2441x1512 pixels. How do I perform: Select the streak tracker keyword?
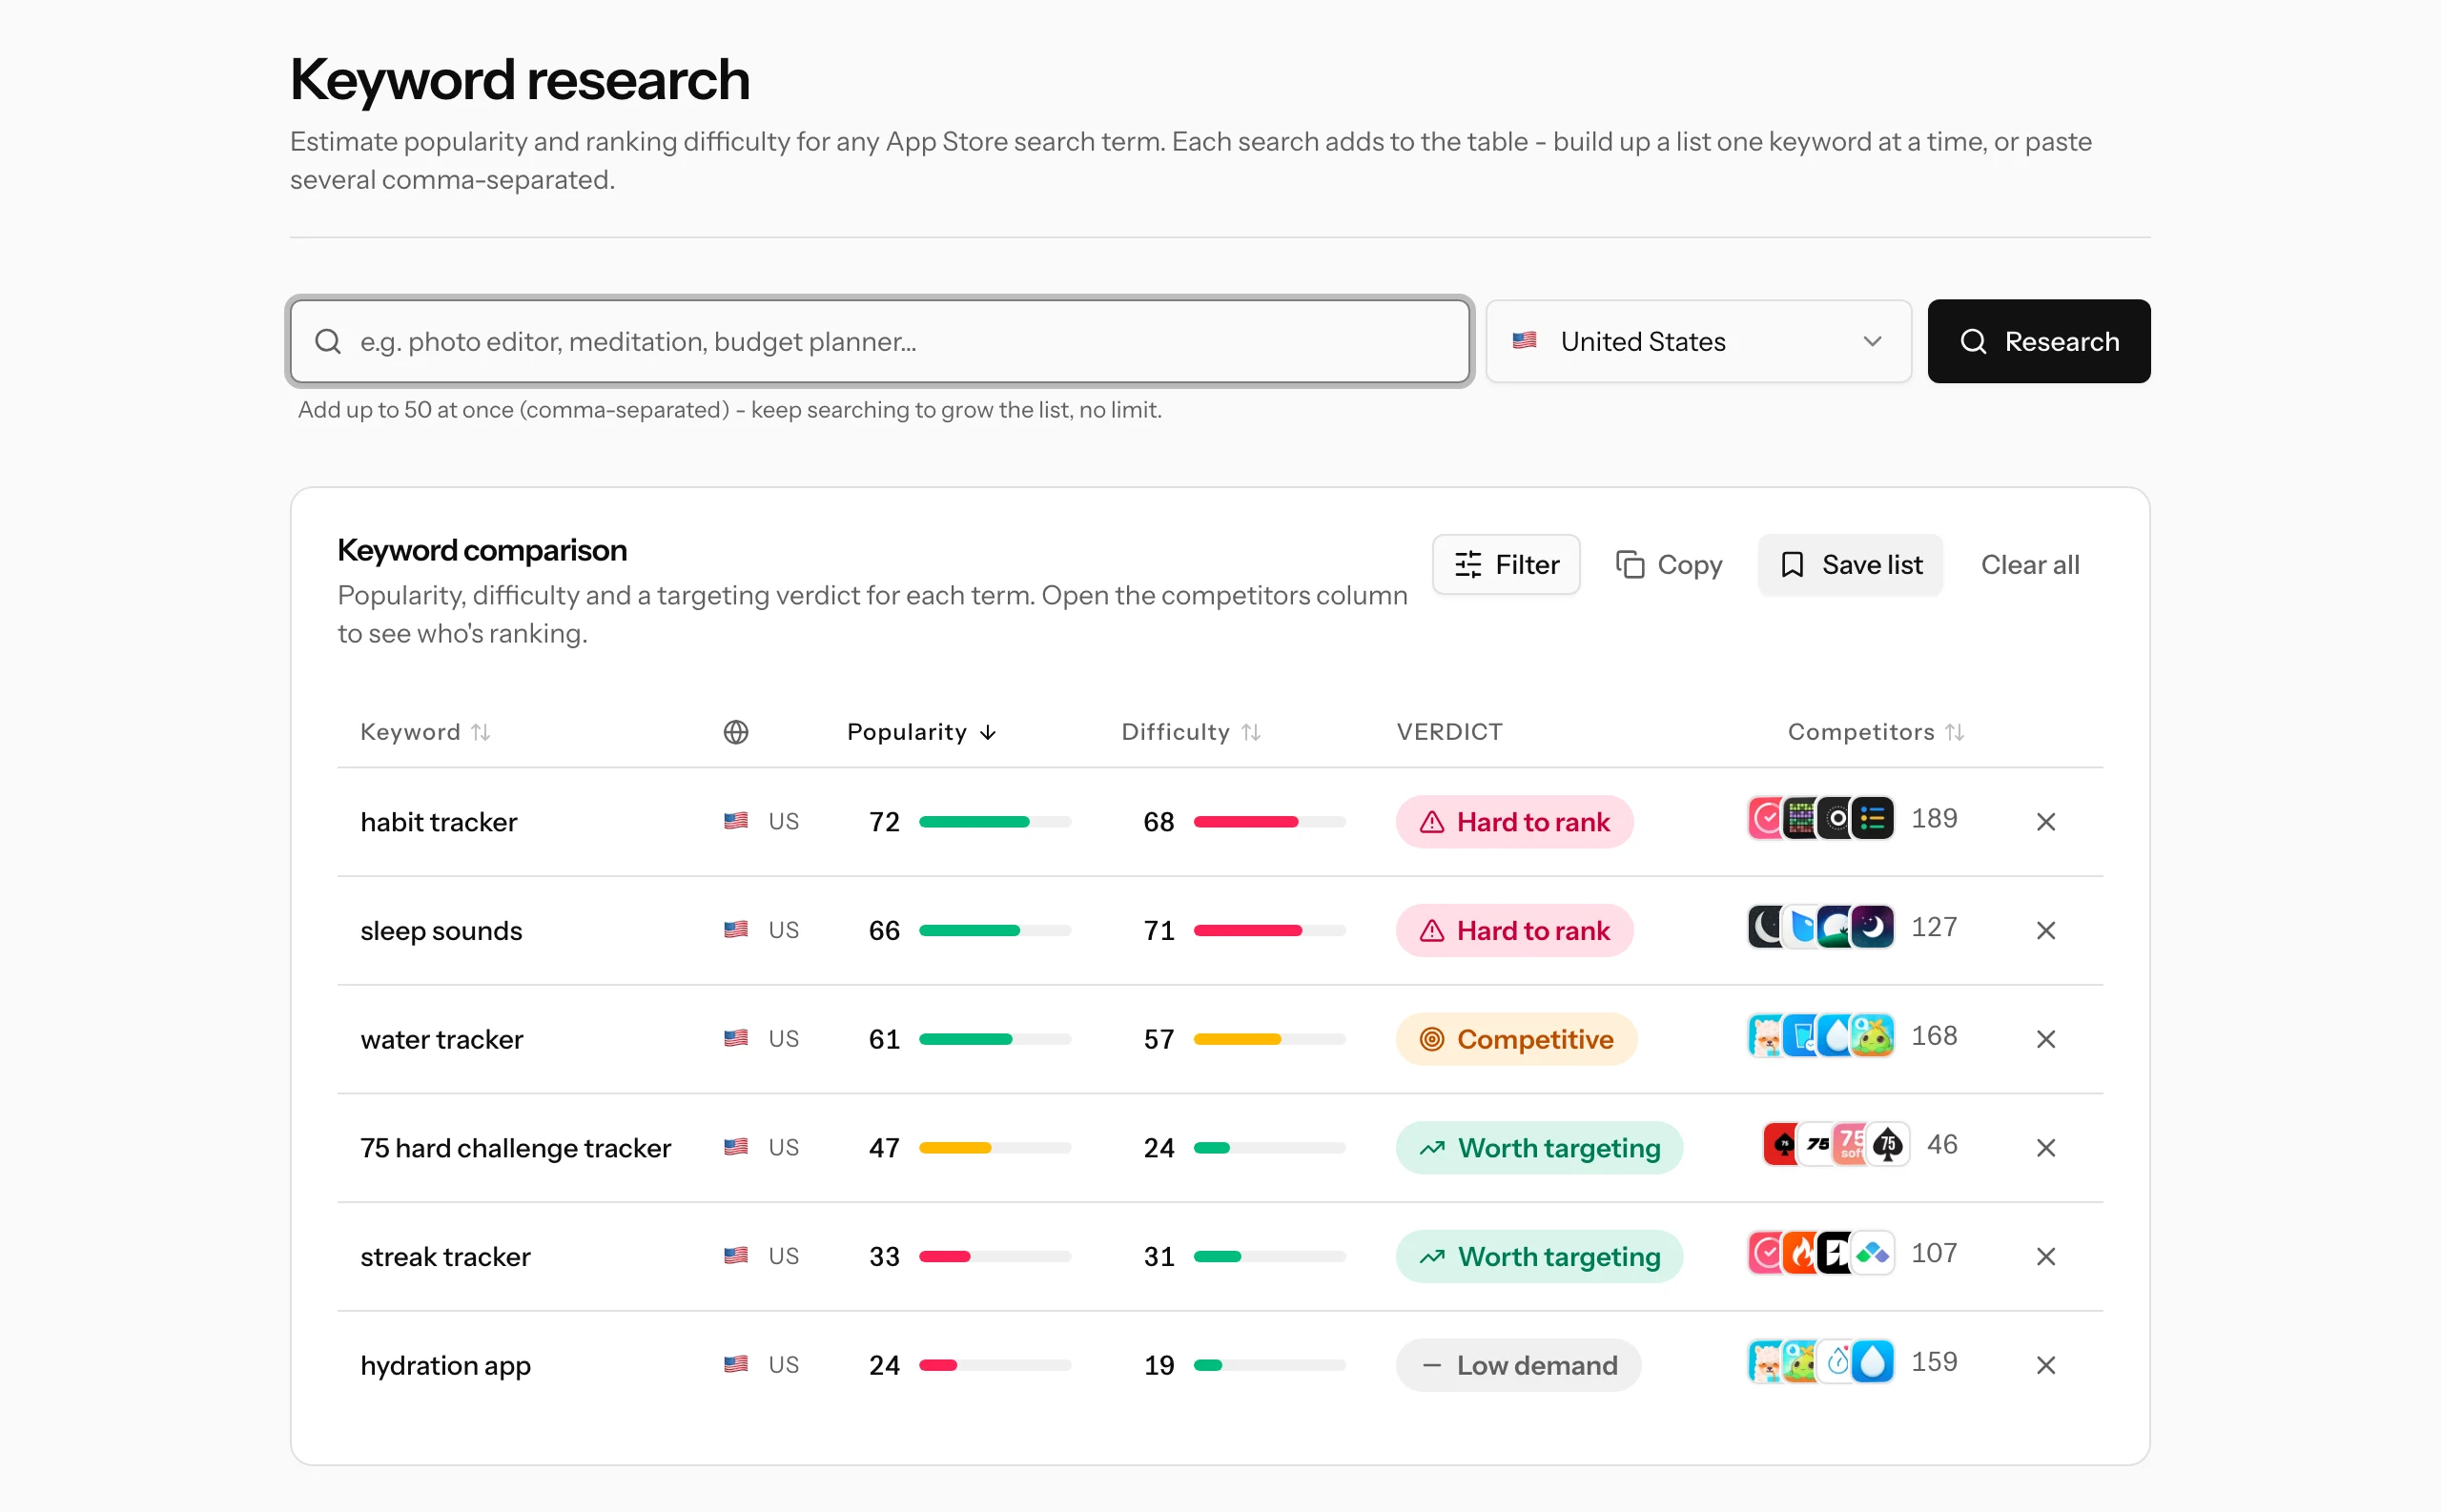click(x=445, y=1257)
